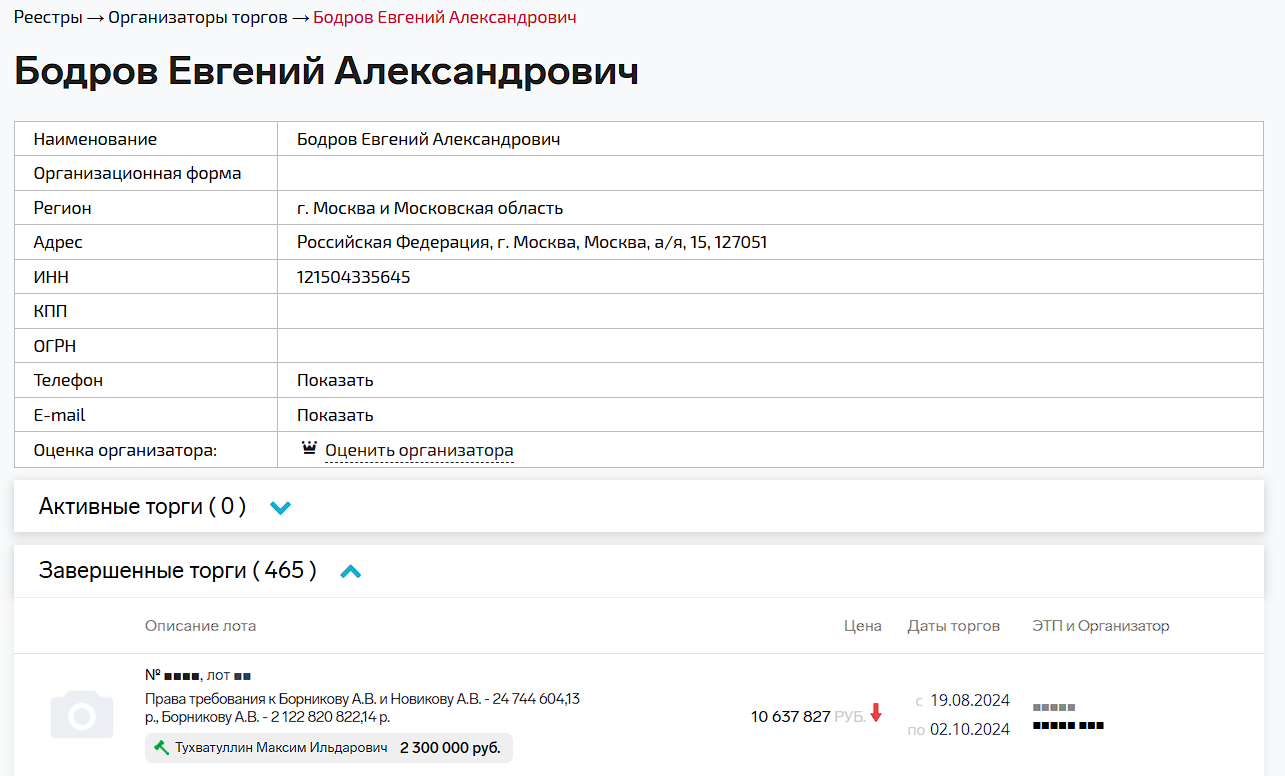Select the crown rating icon
1285x776 pixels.
coord(309,449)
